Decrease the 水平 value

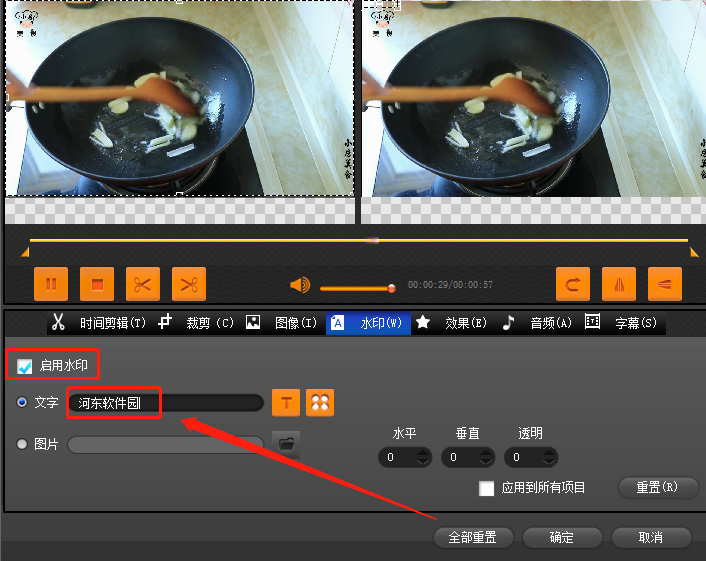tap(423, 461)
